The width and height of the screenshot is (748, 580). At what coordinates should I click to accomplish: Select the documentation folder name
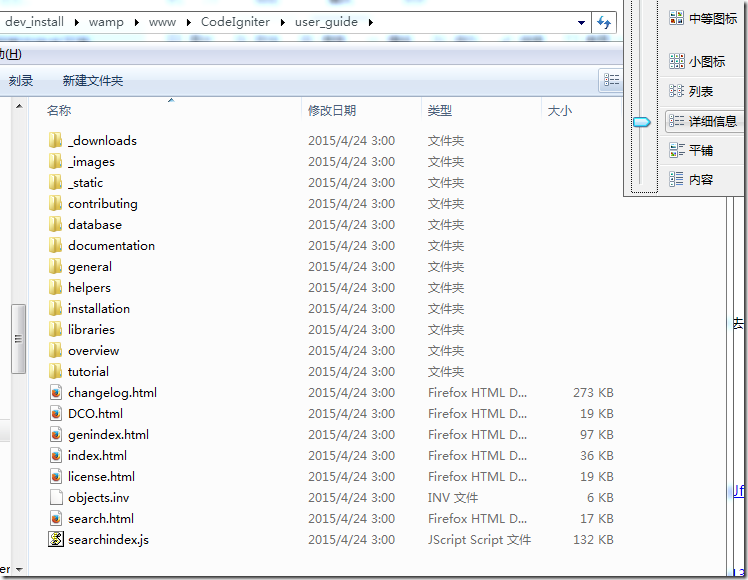(111, 245)
